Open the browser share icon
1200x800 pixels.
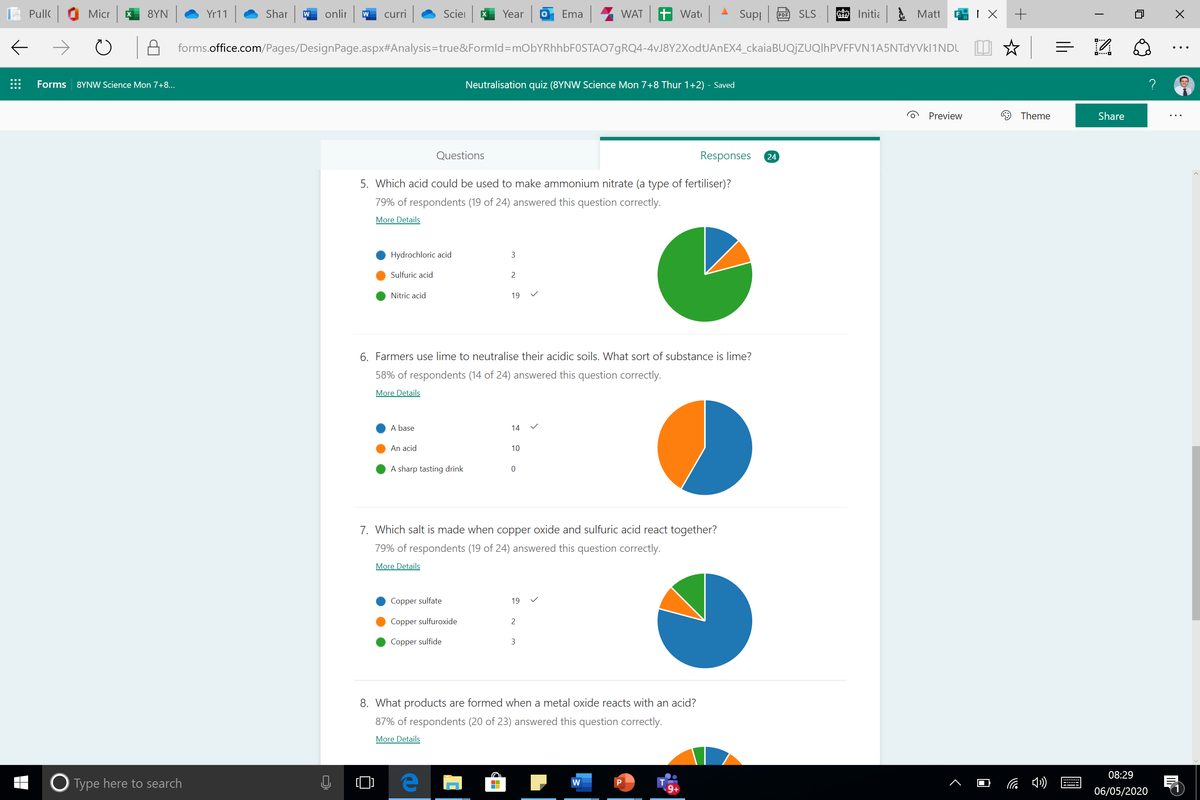[1141, 47]
